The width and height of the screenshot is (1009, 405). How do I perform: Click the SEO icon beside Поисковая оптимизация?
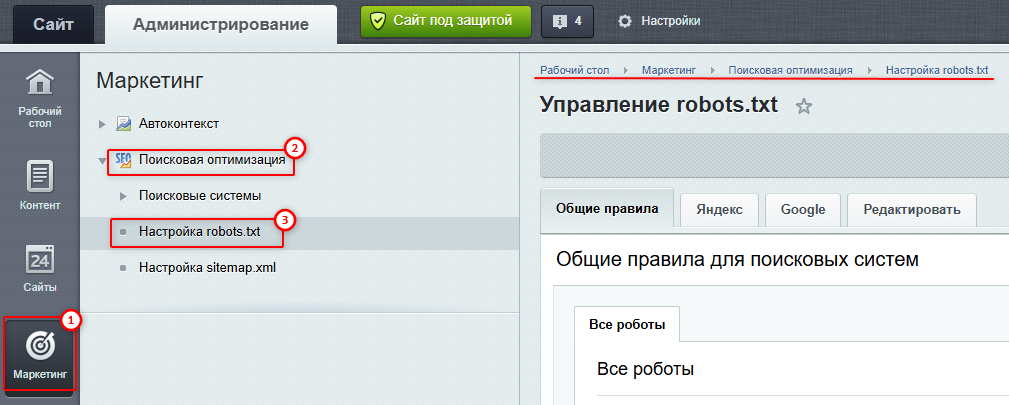(x=124, y=159)
